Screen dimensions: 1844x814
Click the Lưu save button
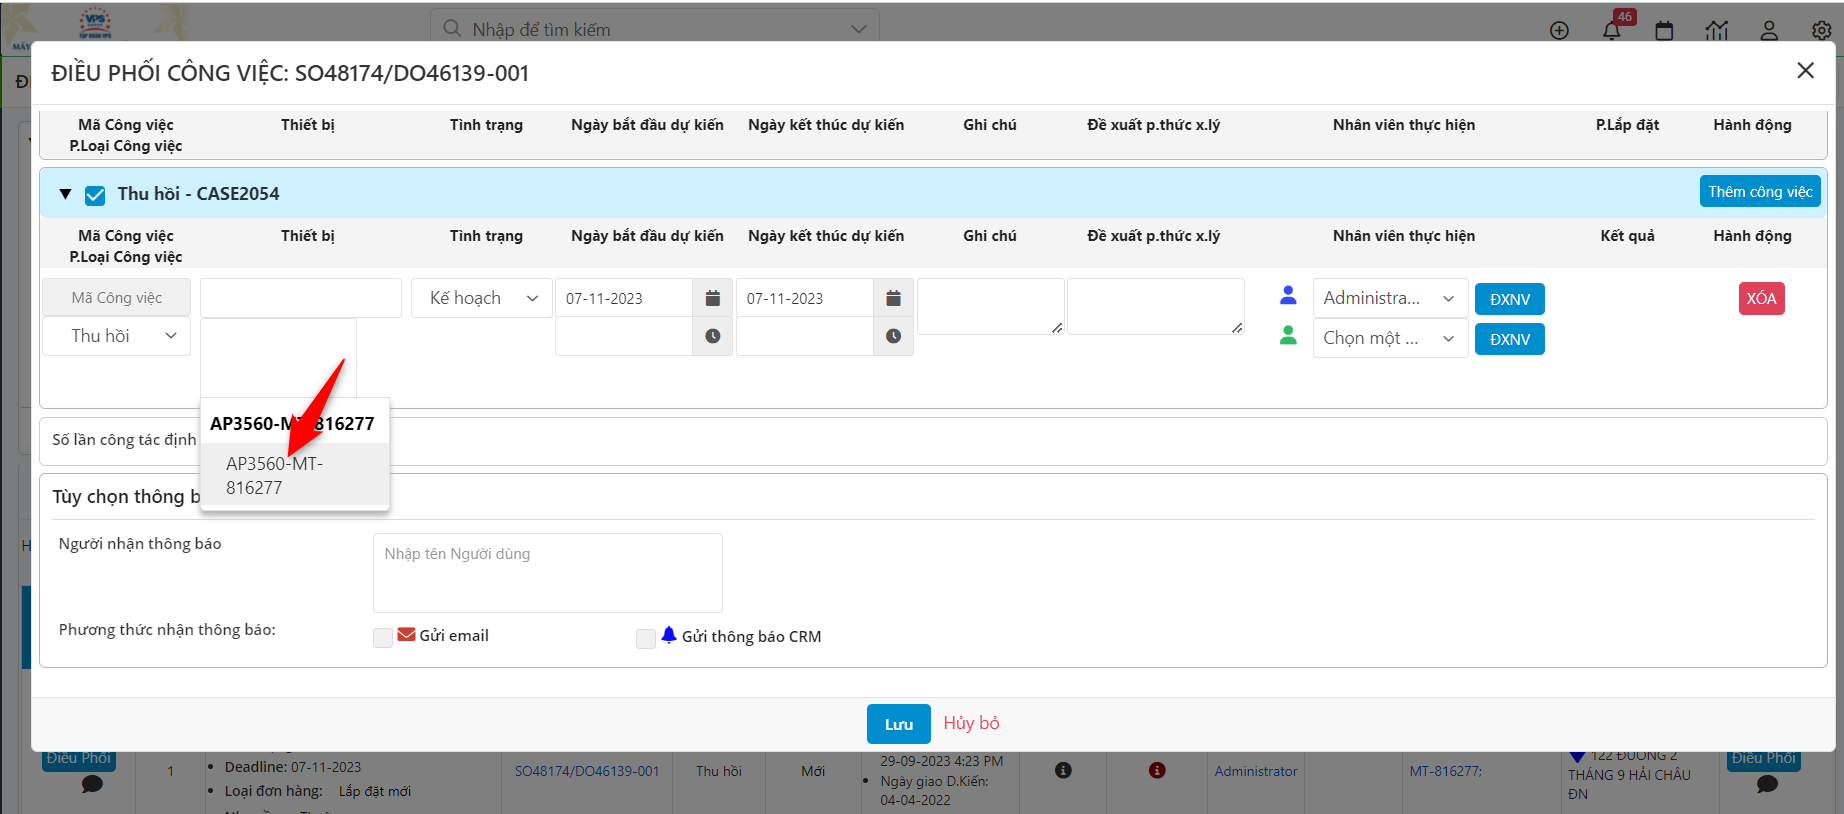[x=898, y=724]
